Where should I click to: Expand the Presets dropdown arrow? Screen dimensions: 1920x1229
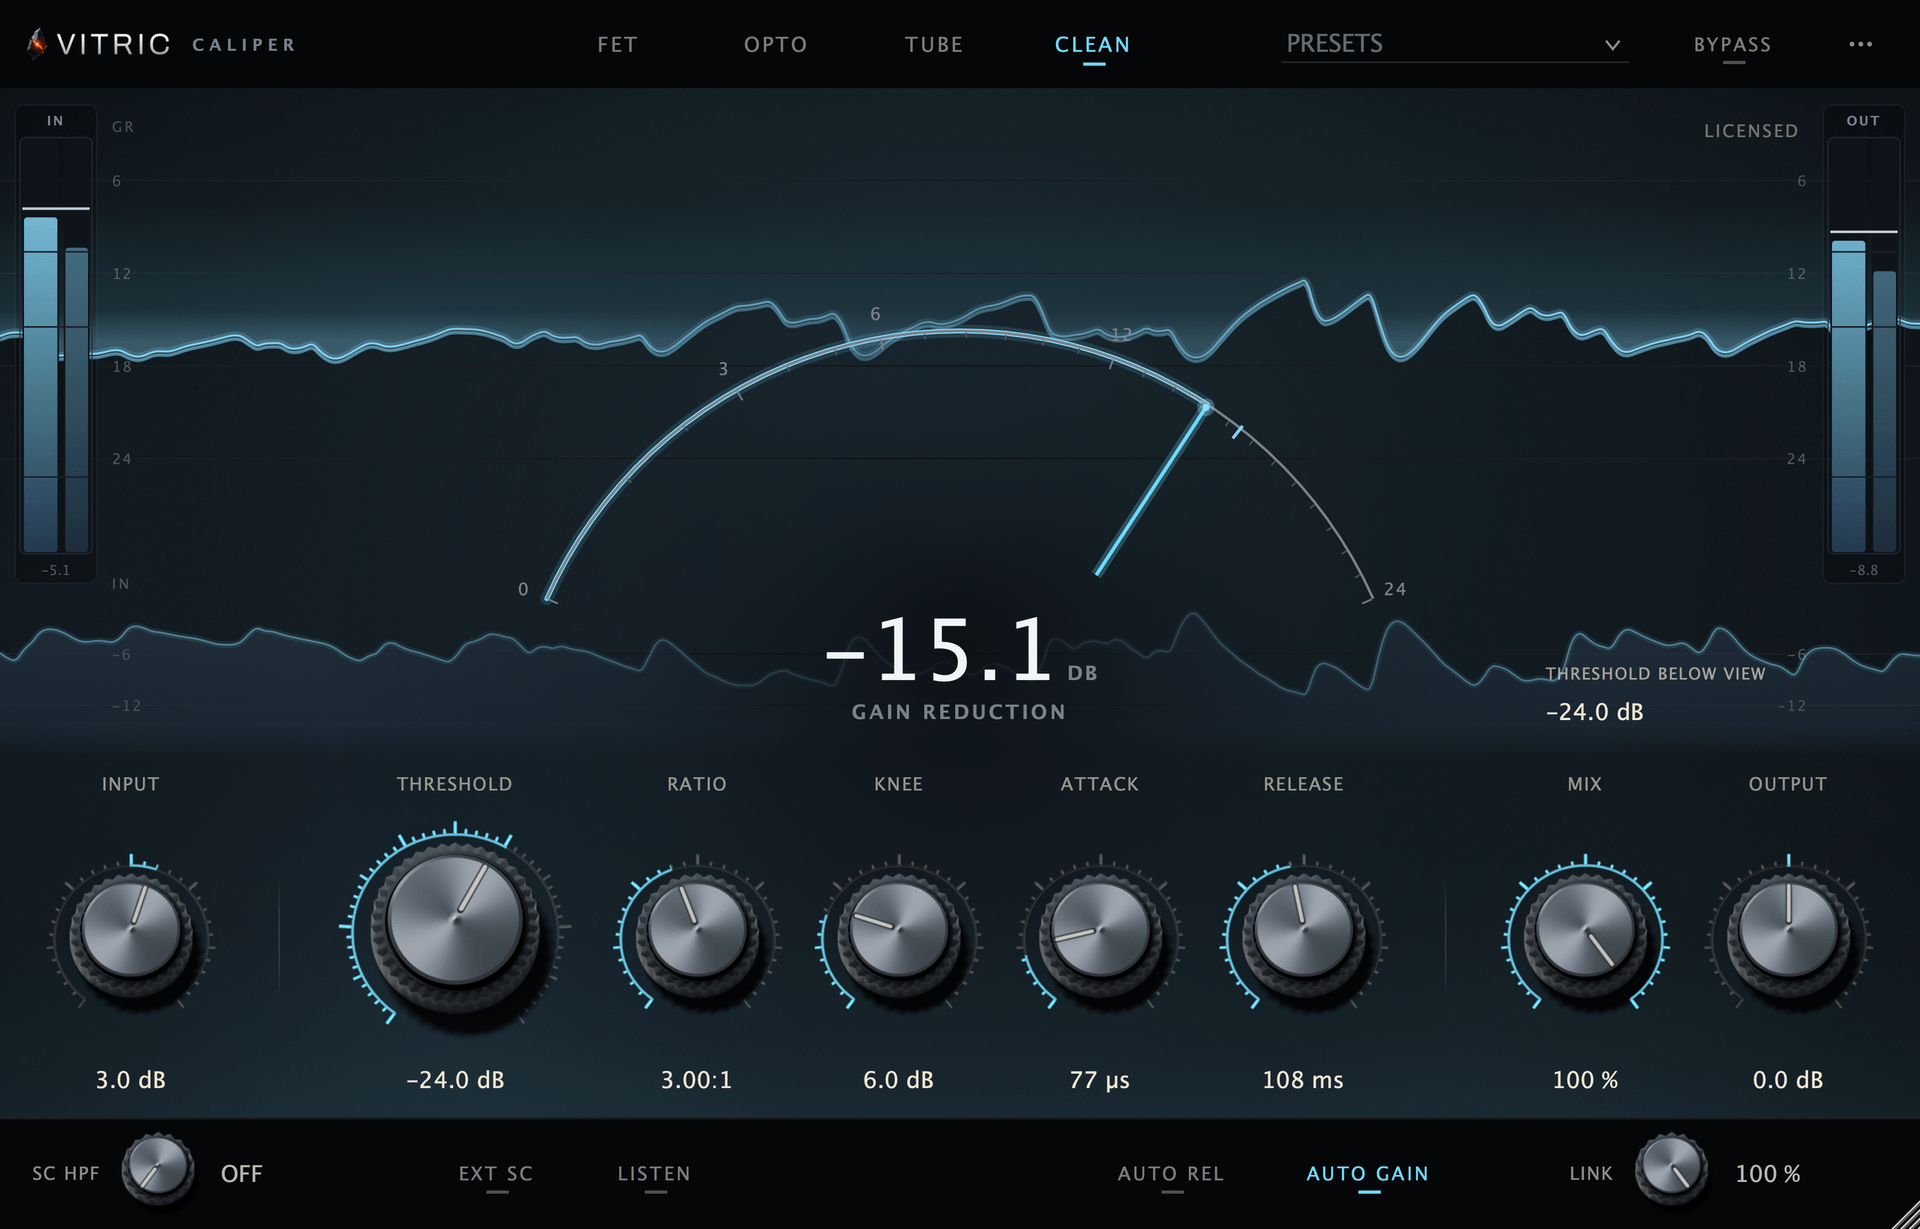pyautogui.click(x=1612, y=45)
